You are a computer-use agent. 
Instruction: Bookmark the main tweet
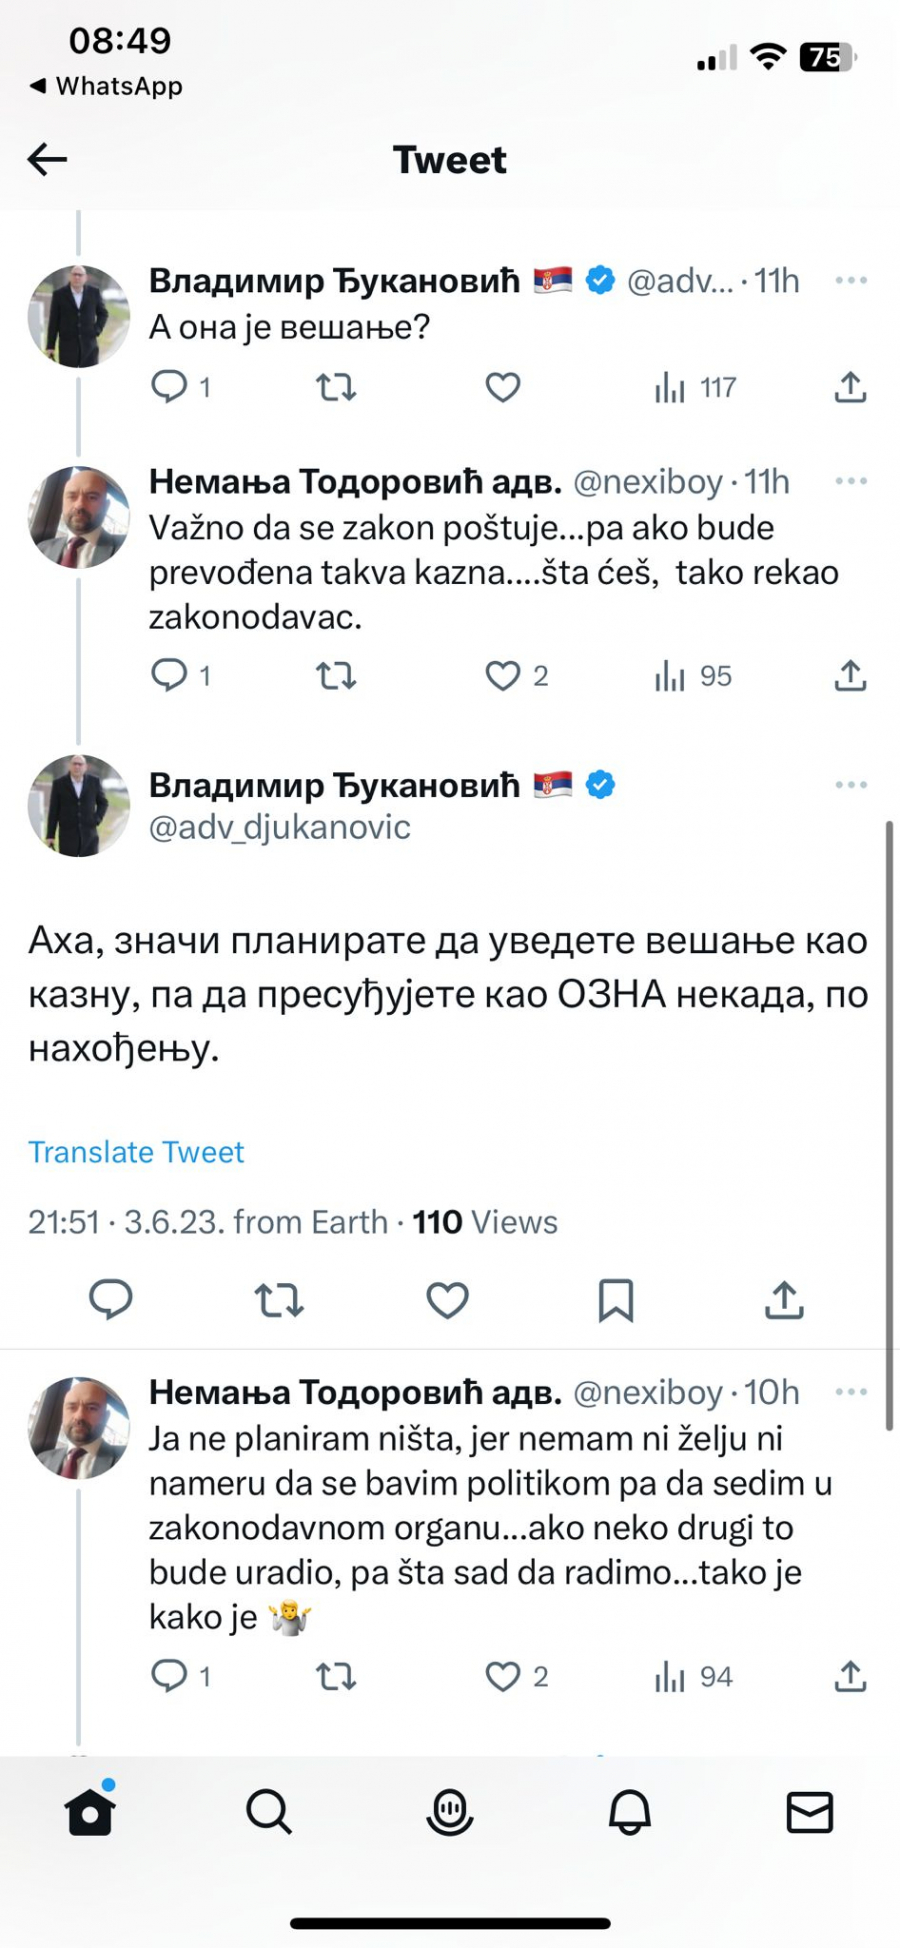click(615, 1300)
